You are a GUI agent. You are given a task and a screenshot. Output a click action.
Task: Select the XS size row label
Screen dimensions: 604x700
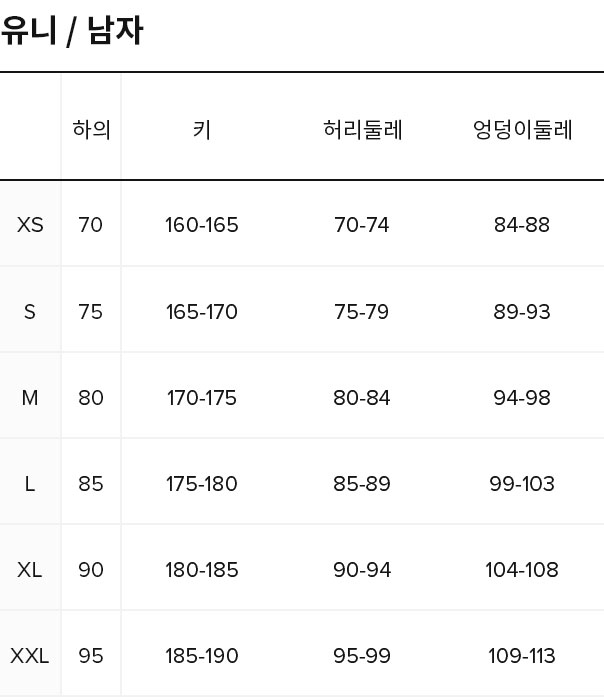coord(30,225)
